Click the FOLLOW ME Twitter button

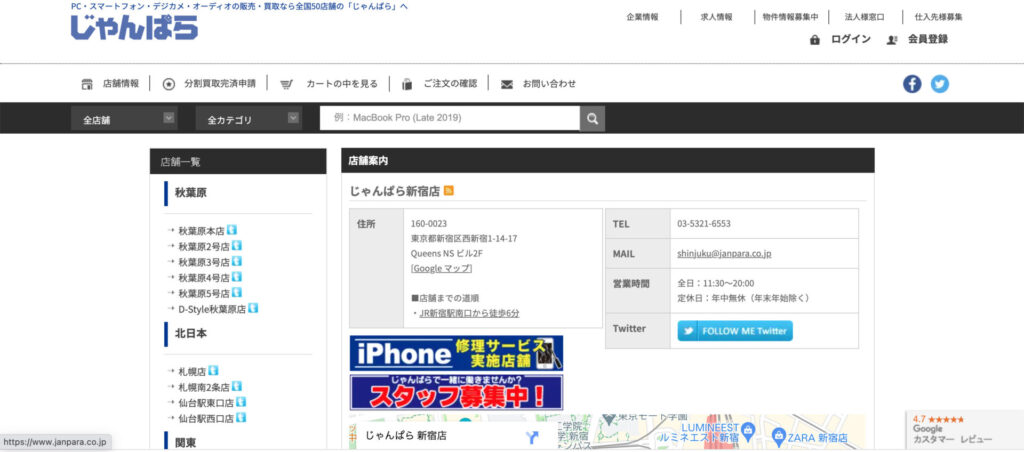tap(735, 331)
